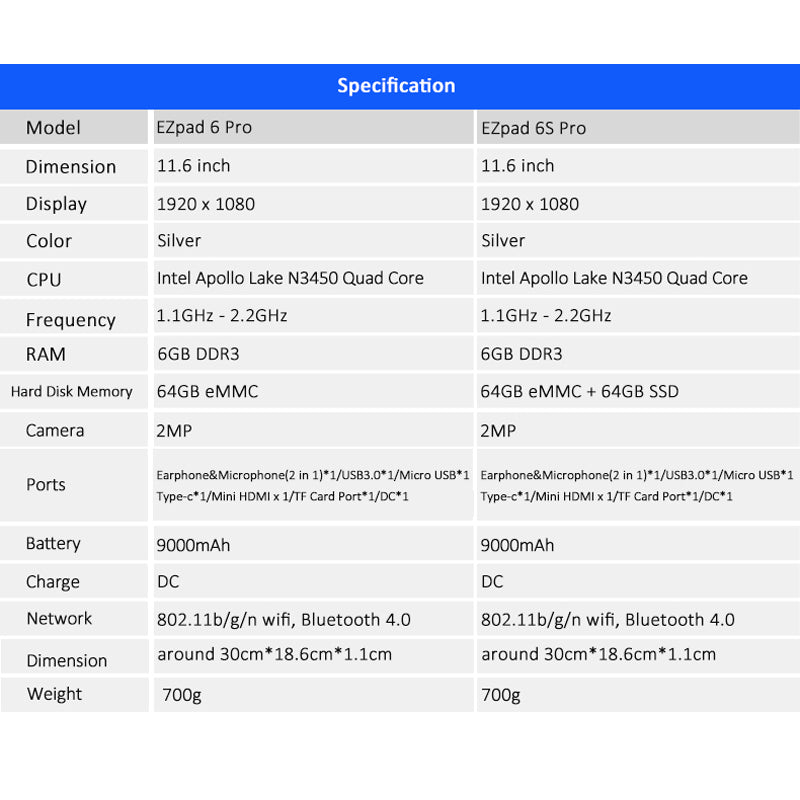The image size is (800, 800).
Task: Click the Battery row label
Action: click(x=53, y=544)
